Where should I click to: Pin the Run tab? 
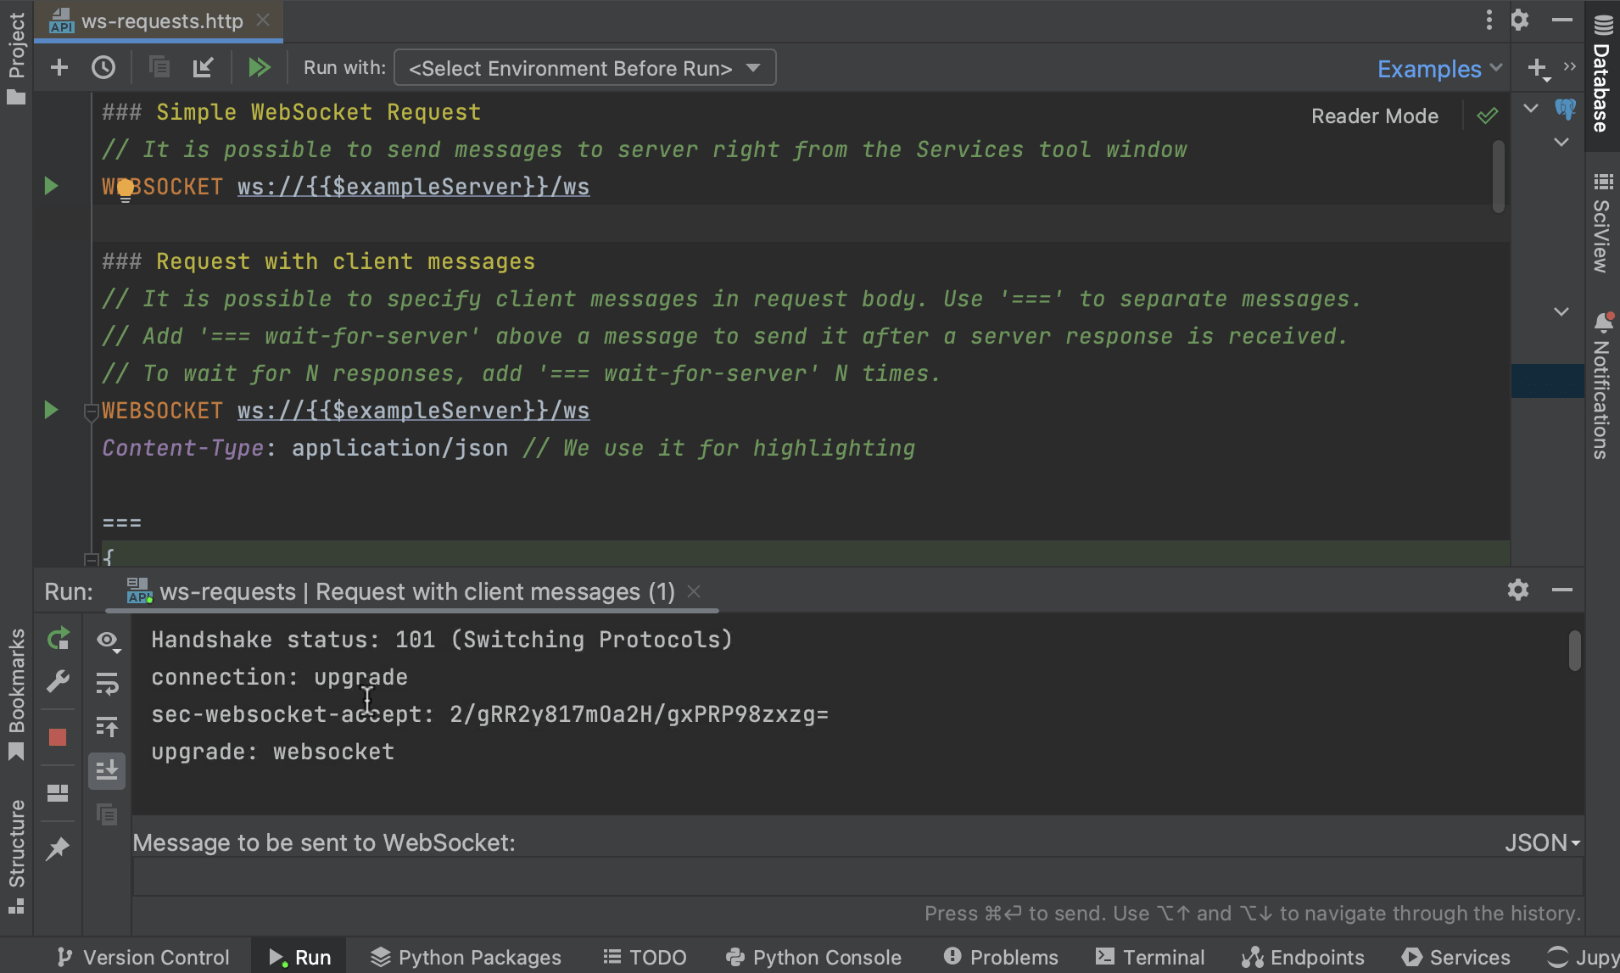(58, 849)
